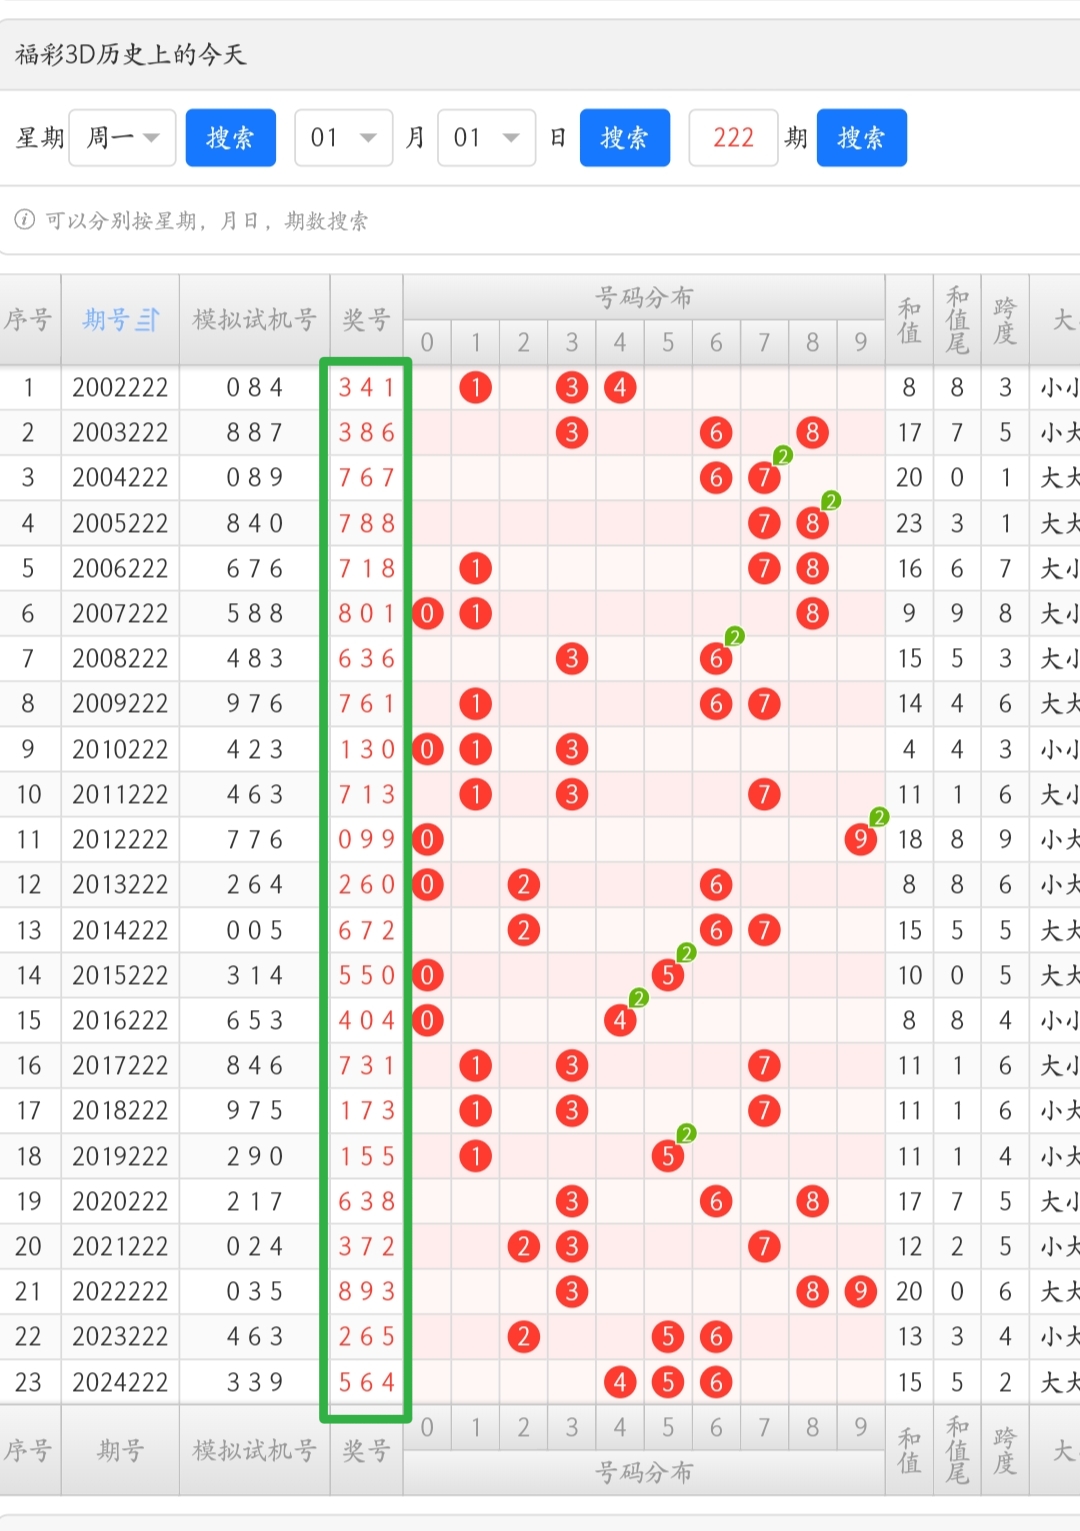1080x1531 pixels.
Task: Select period 2003222 in the table
Action: 120,433
